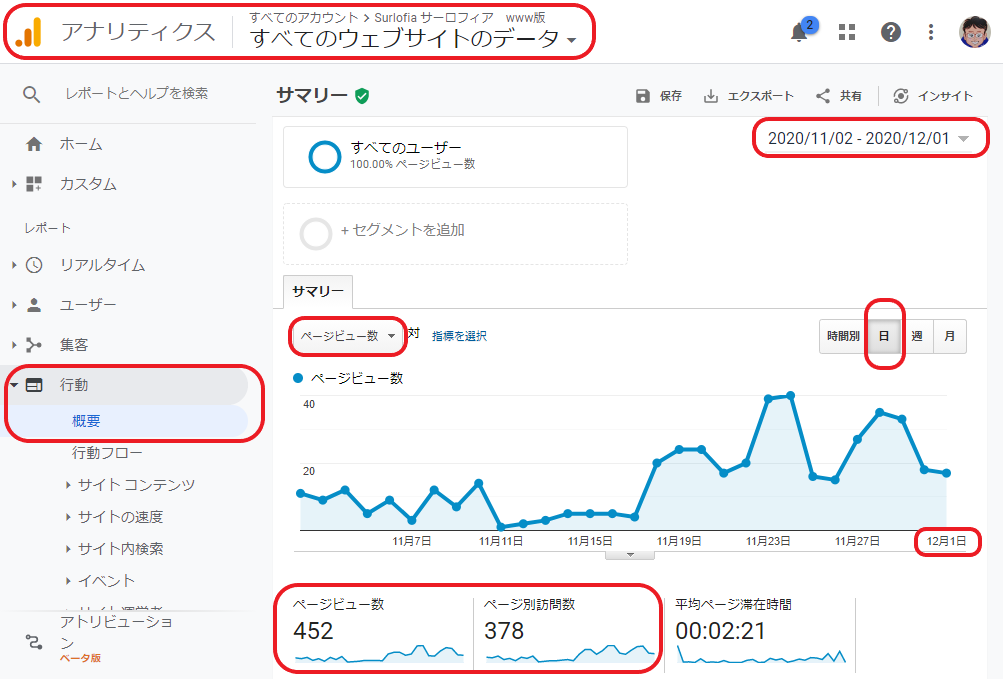
Task: Switch the chart granularity to 週
Action: 916,336
